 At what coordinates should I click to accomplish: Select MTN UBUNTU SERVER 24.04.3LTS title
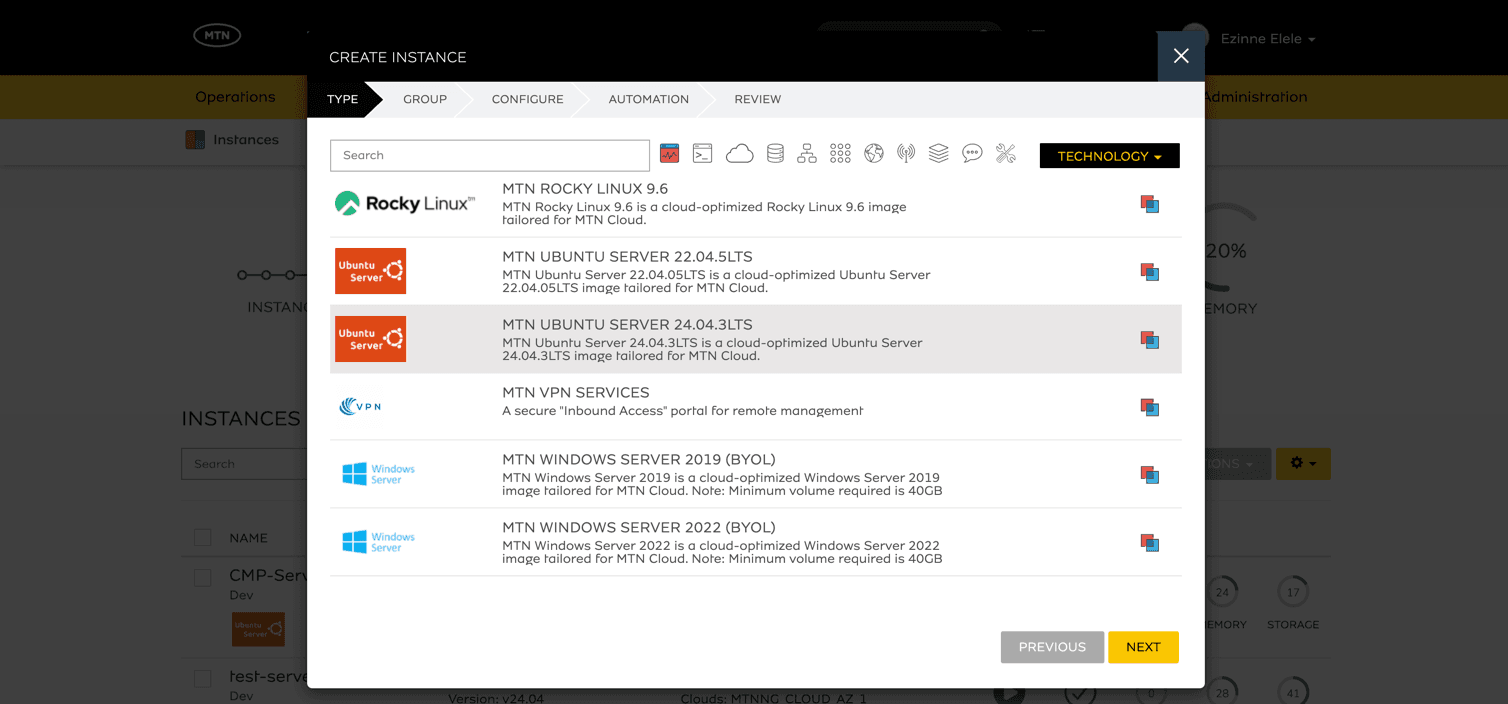coord(627,325)
